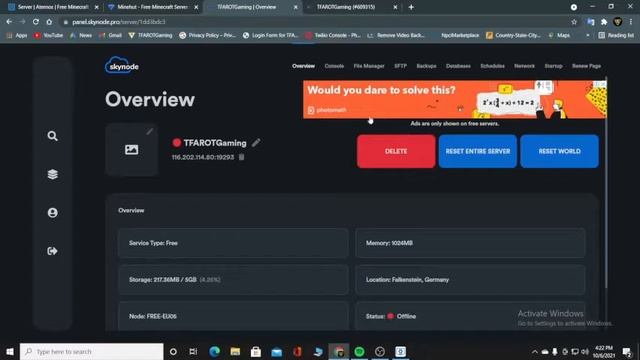Click the Task View taskbar icon
Screen dimensions: 640x360
193,351
